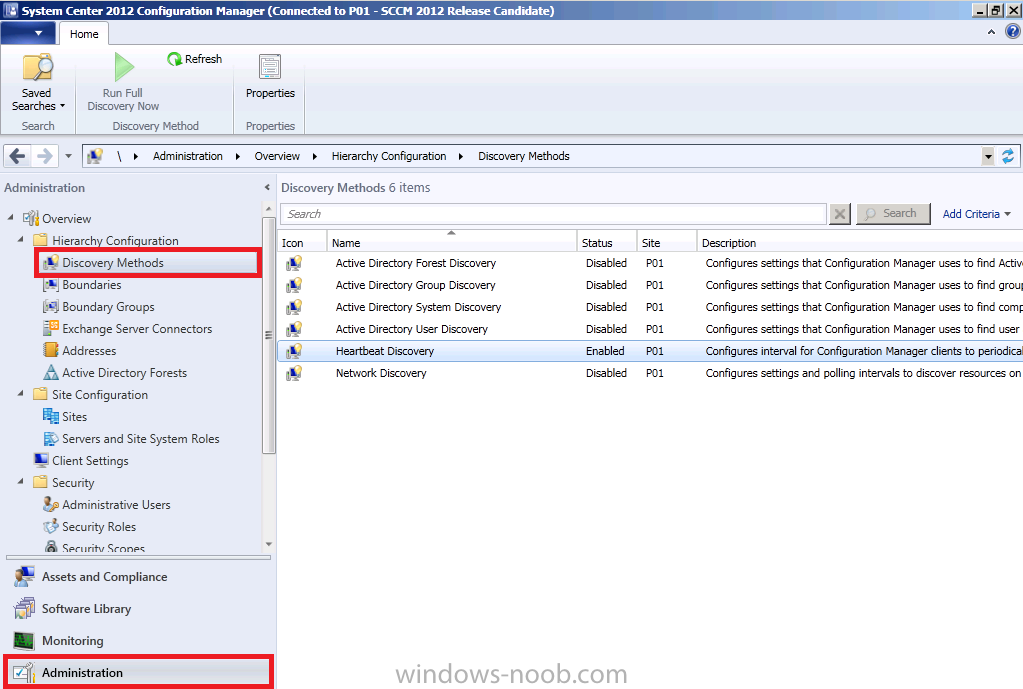
Task: Open the Saved Searches menu
Action: 38,82
